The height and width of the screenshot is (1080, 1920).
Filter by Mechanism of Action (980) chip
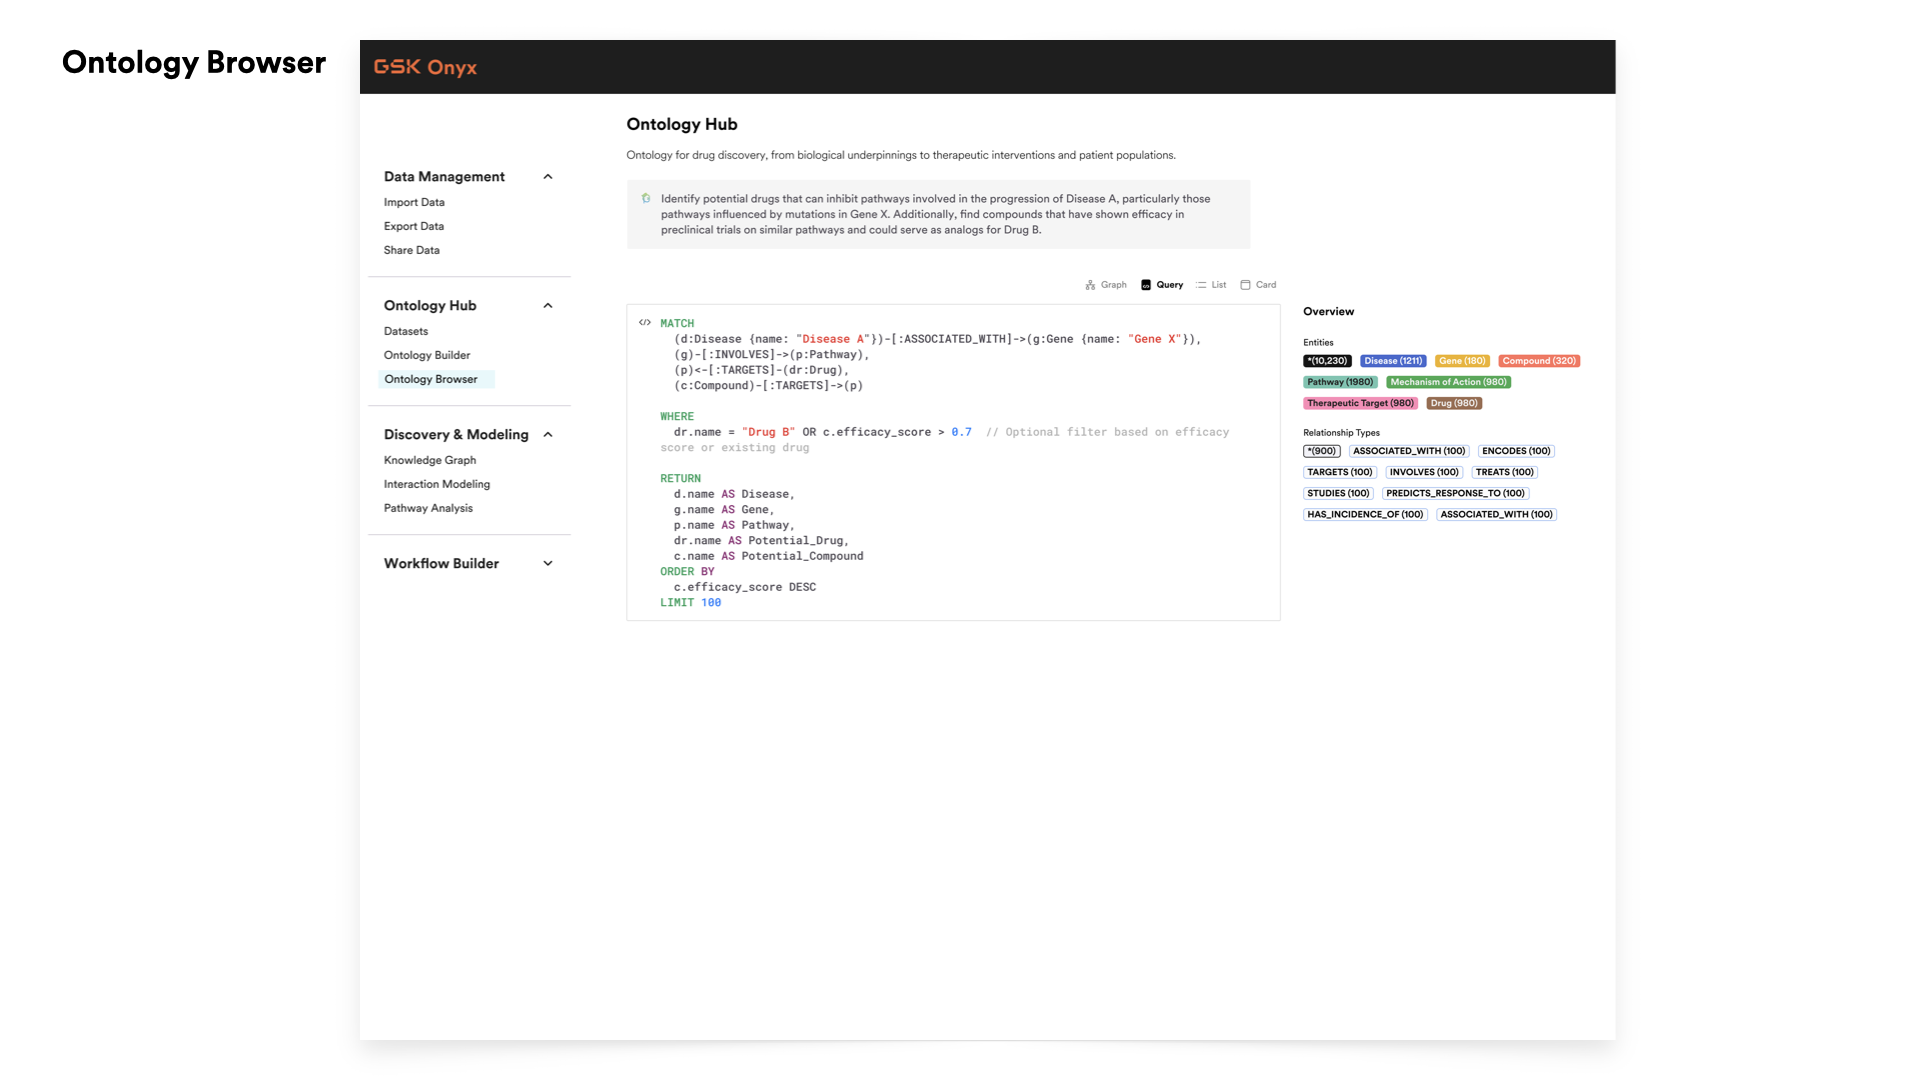point(1448,382)
